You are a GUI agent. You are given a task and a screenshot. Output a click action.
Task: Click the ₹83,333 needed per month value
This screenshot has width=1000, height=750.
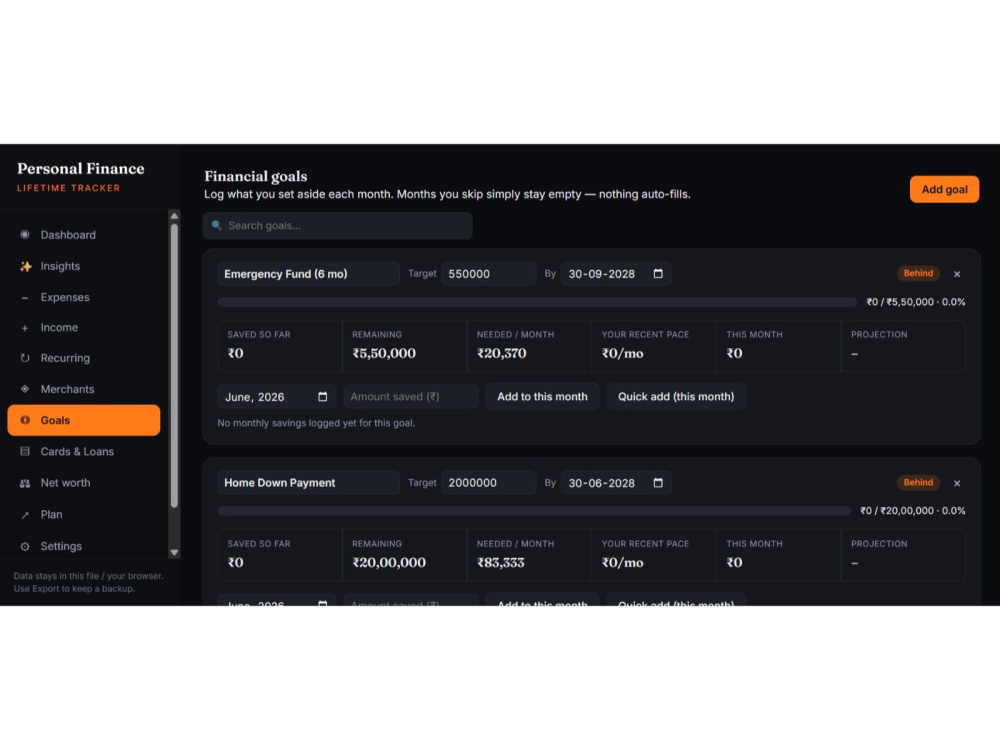click(x=501, y=562)
